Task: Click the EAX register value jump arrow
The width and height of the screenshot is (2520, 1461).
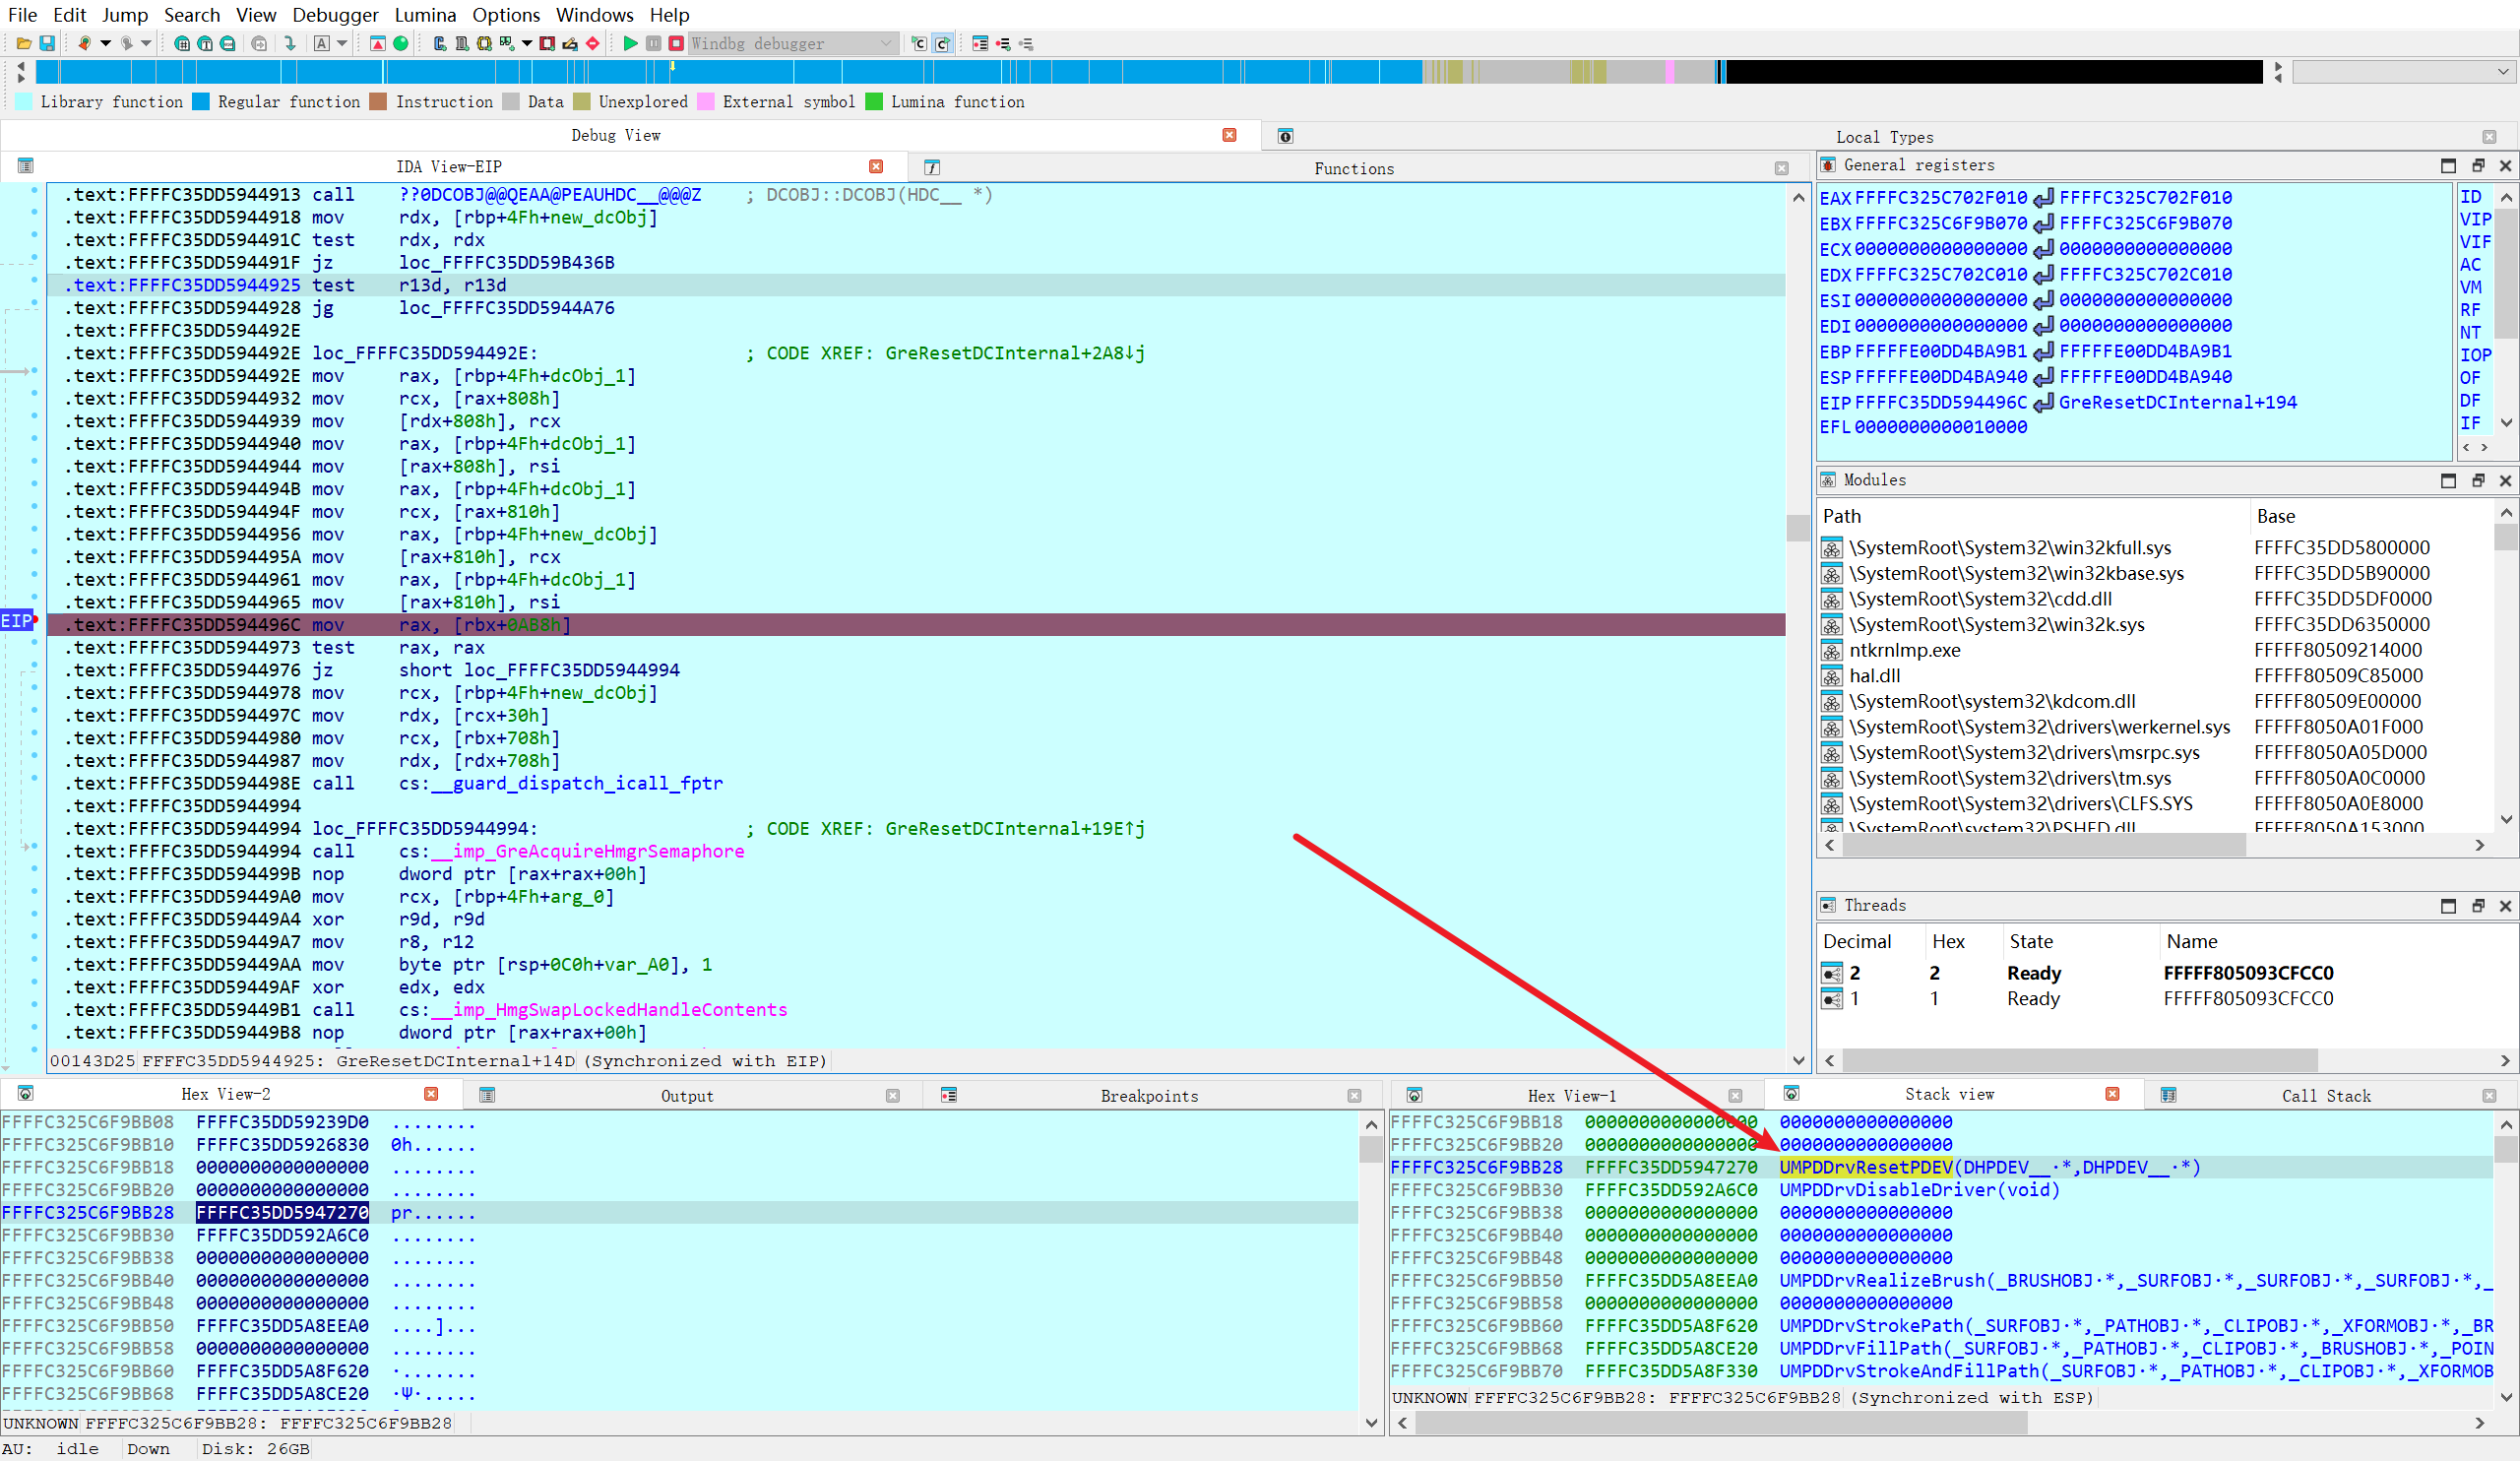Action: tap(2043, 198)
